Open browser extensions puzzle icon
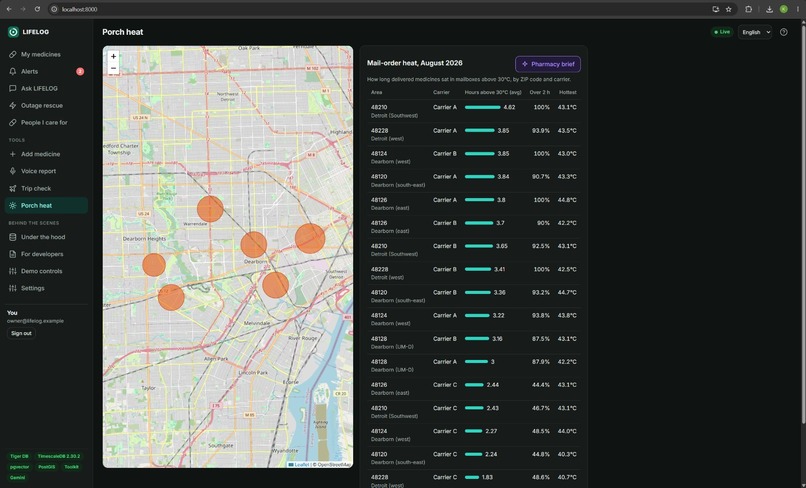Image resolution: width=806 pixels, height=488 pixels. 748,9
